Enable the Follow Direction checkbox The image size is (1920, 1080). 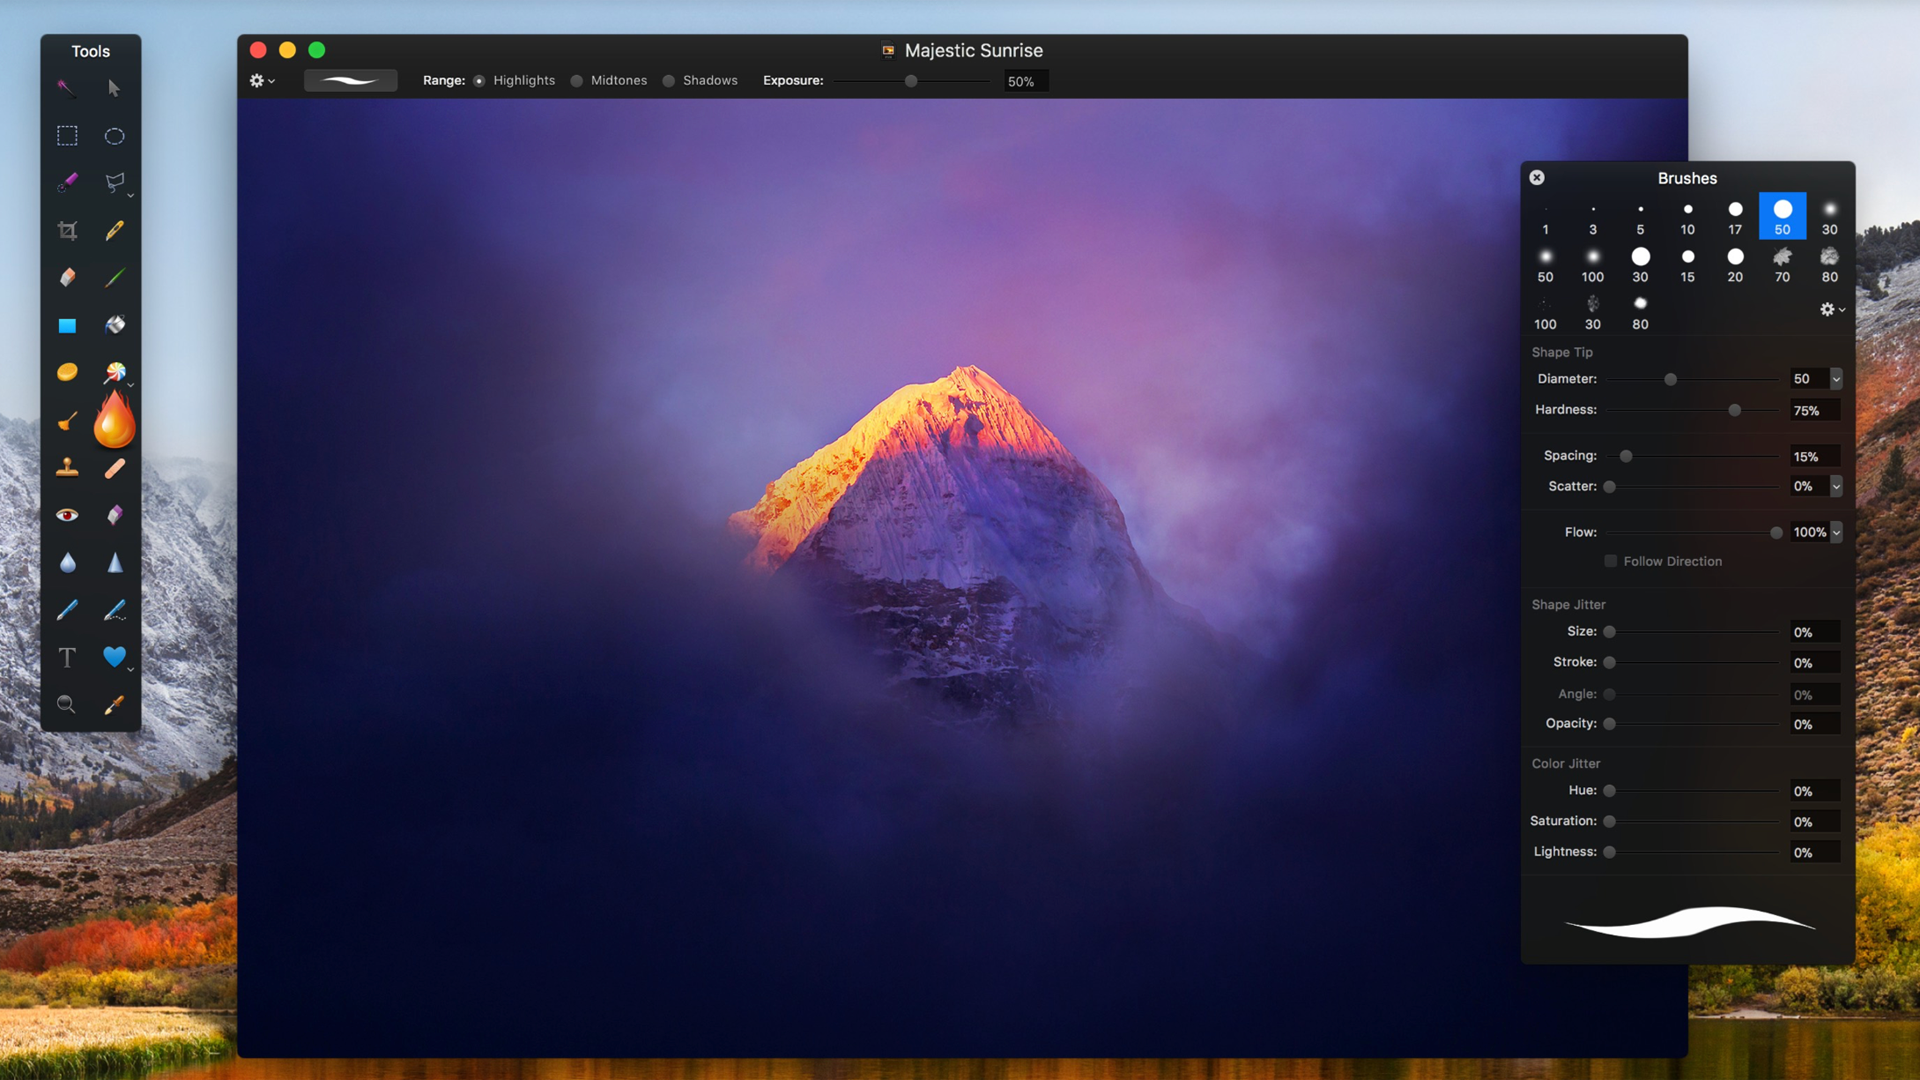click(1610, 561)
